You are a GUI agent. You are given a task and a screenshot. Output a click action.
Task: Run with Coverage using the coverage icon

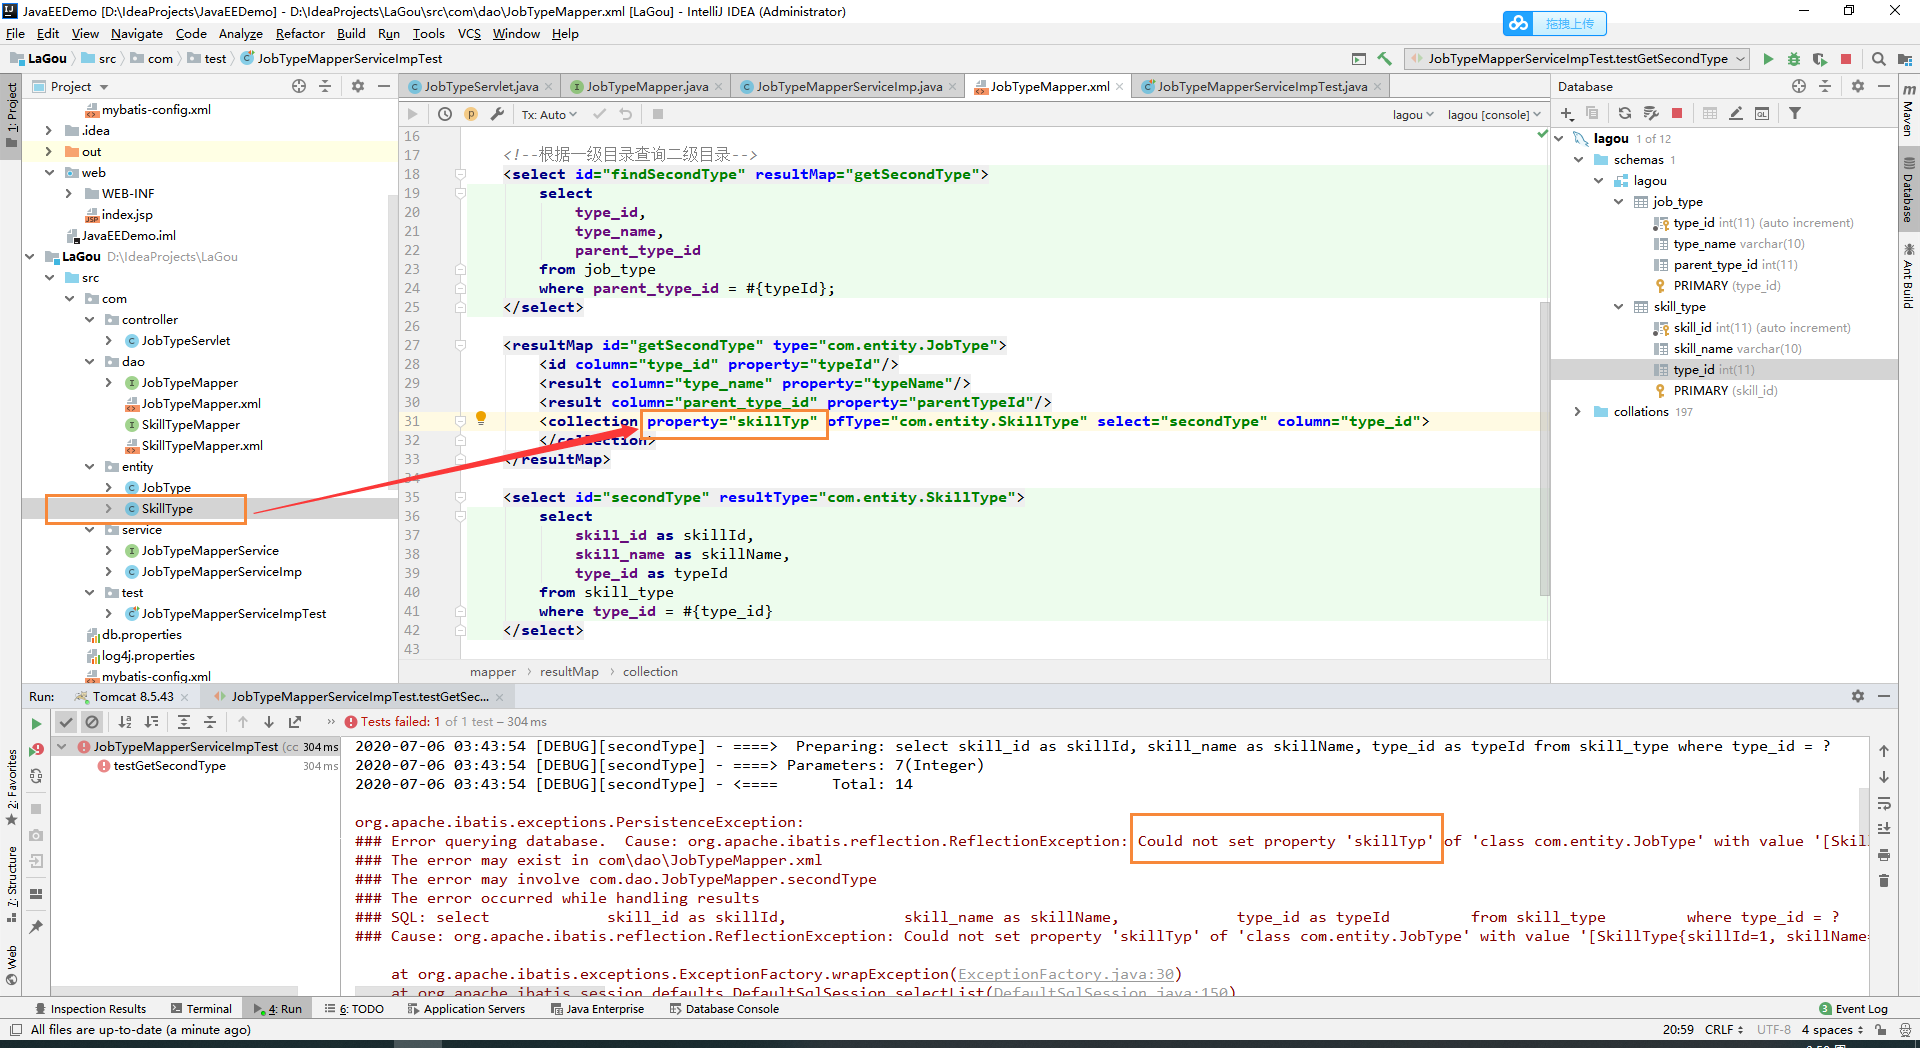click(x=1820, y=59)
